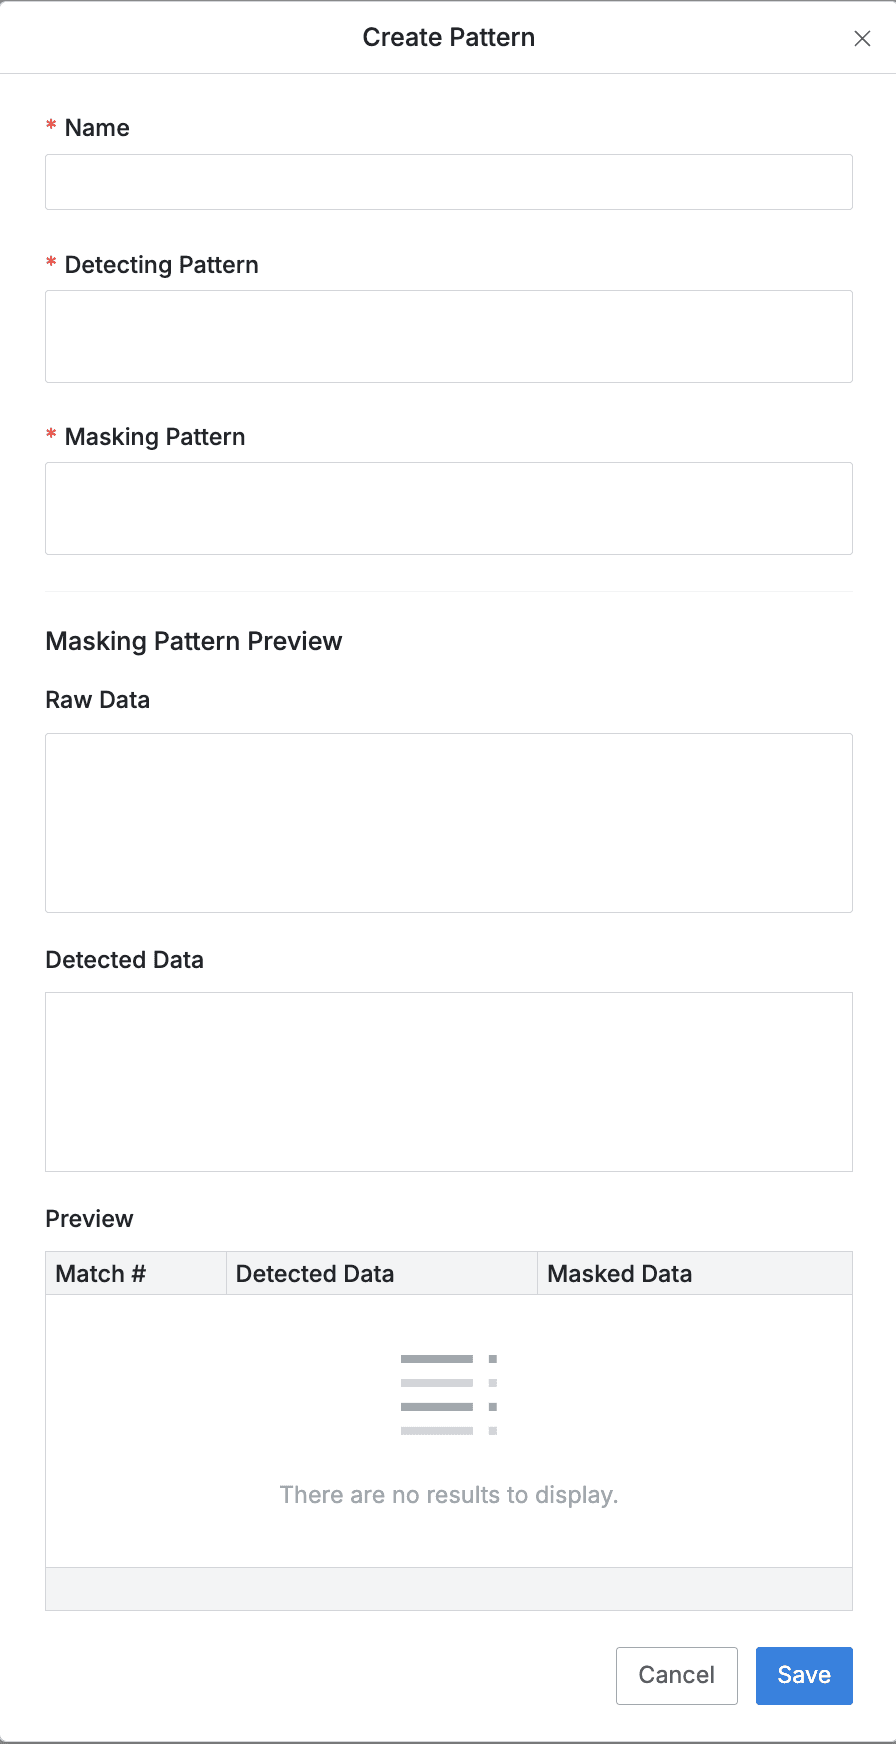
Task: Click the Raw Data label
Action: (x=97, y=700)
